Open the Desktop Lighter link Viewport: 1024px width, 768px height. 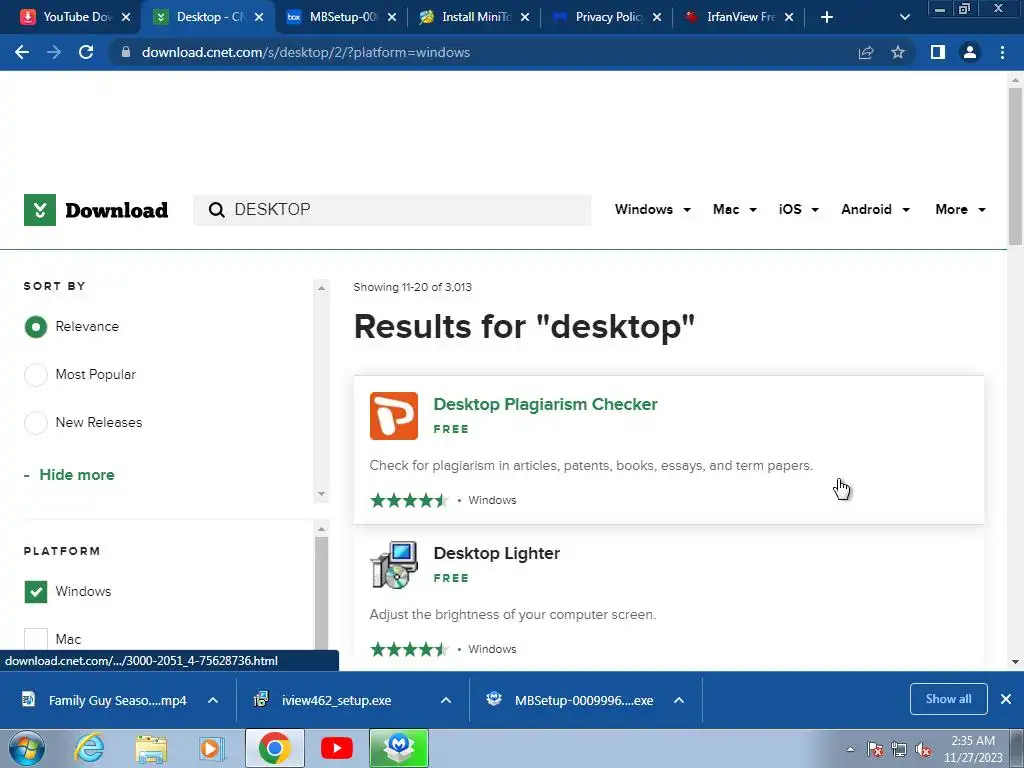(496, 553)
